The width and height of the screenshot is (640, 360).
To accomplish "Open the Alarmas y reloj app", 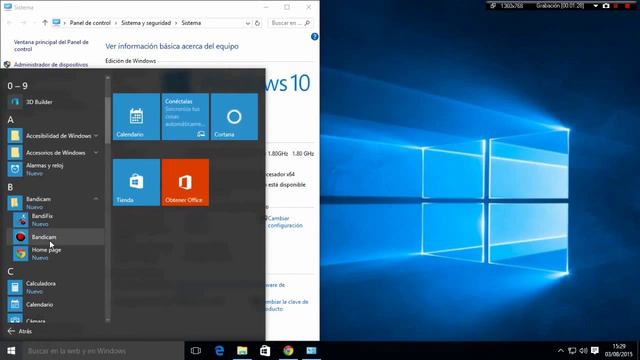I will tap(55, 169).
